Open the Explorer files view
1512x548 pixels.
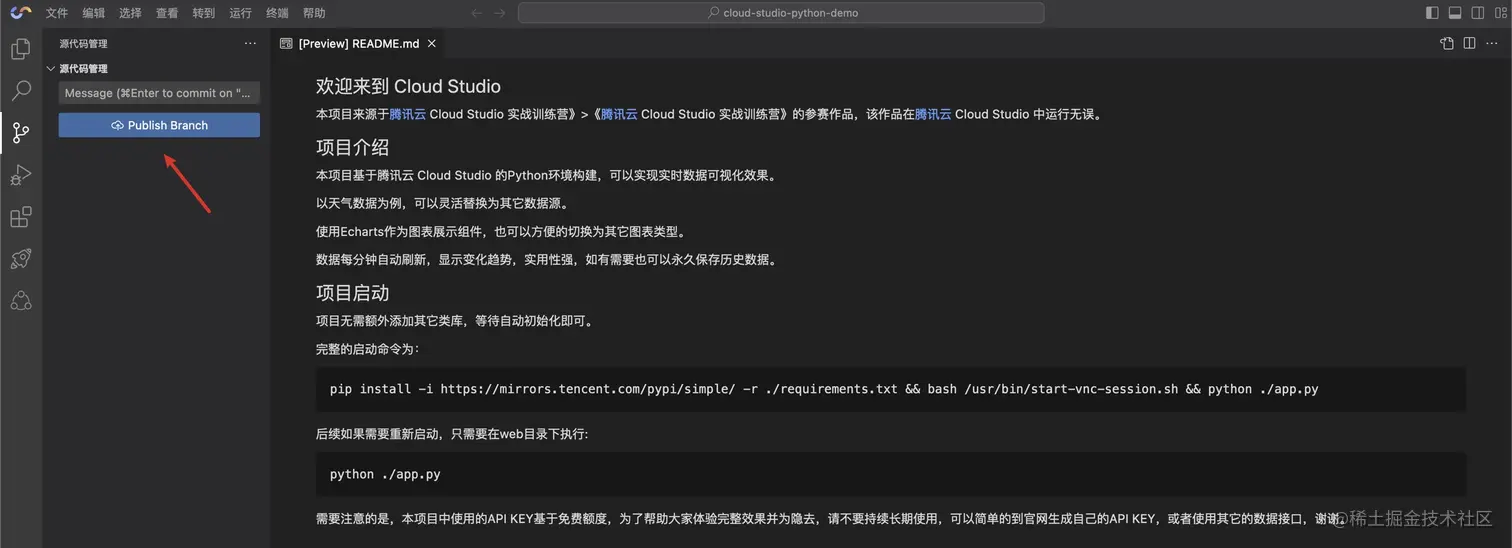click(21, 48)
